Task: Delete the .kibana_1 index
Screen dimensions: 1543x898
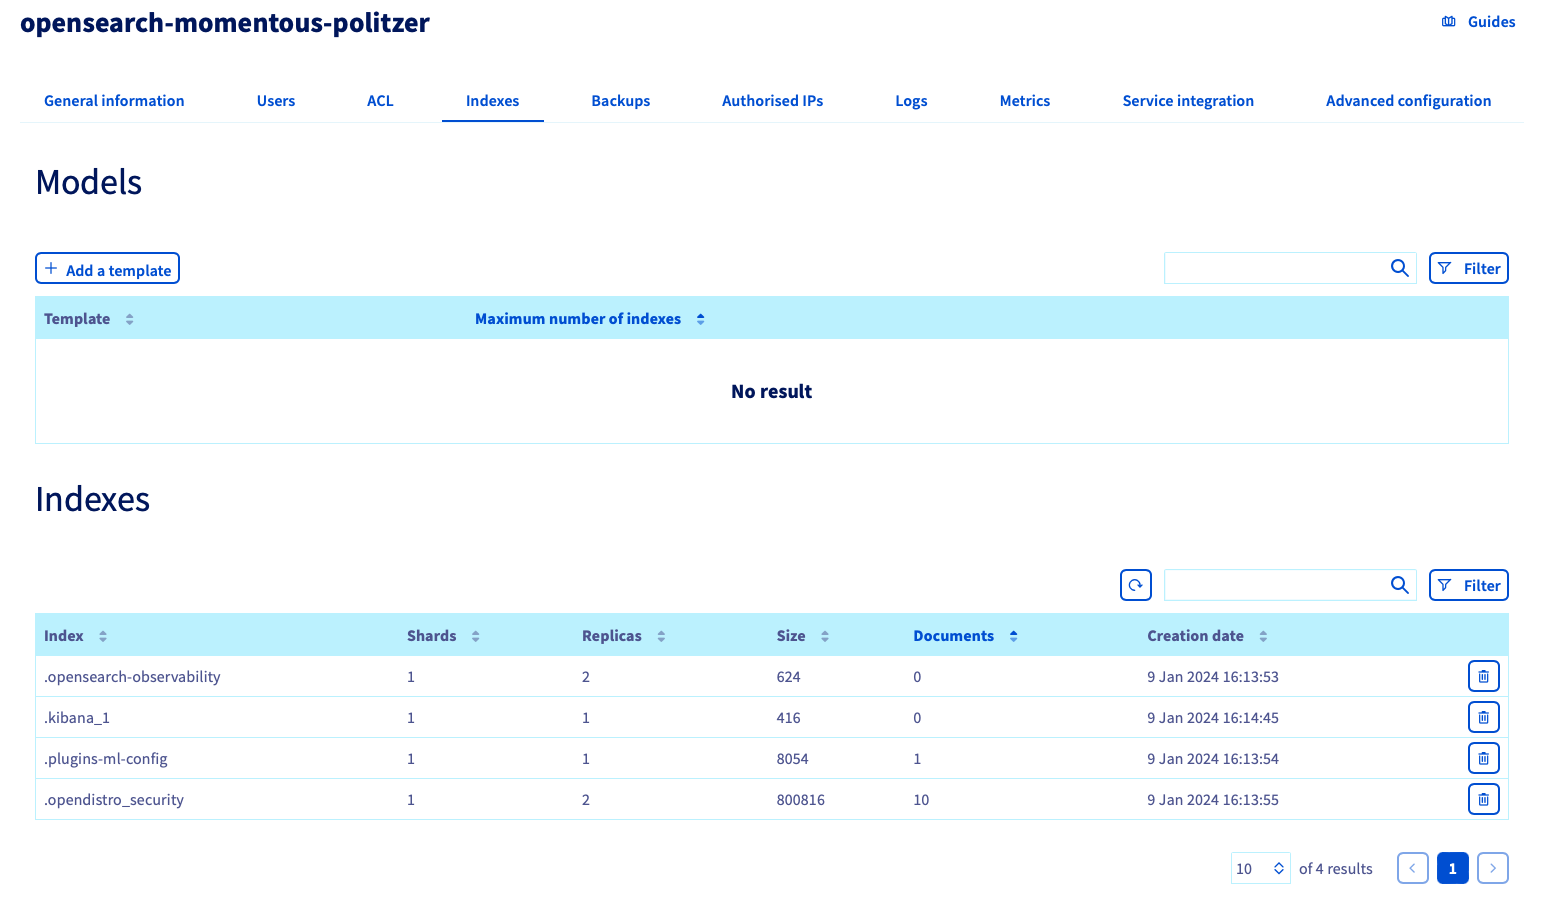Action: point(1483,717)
